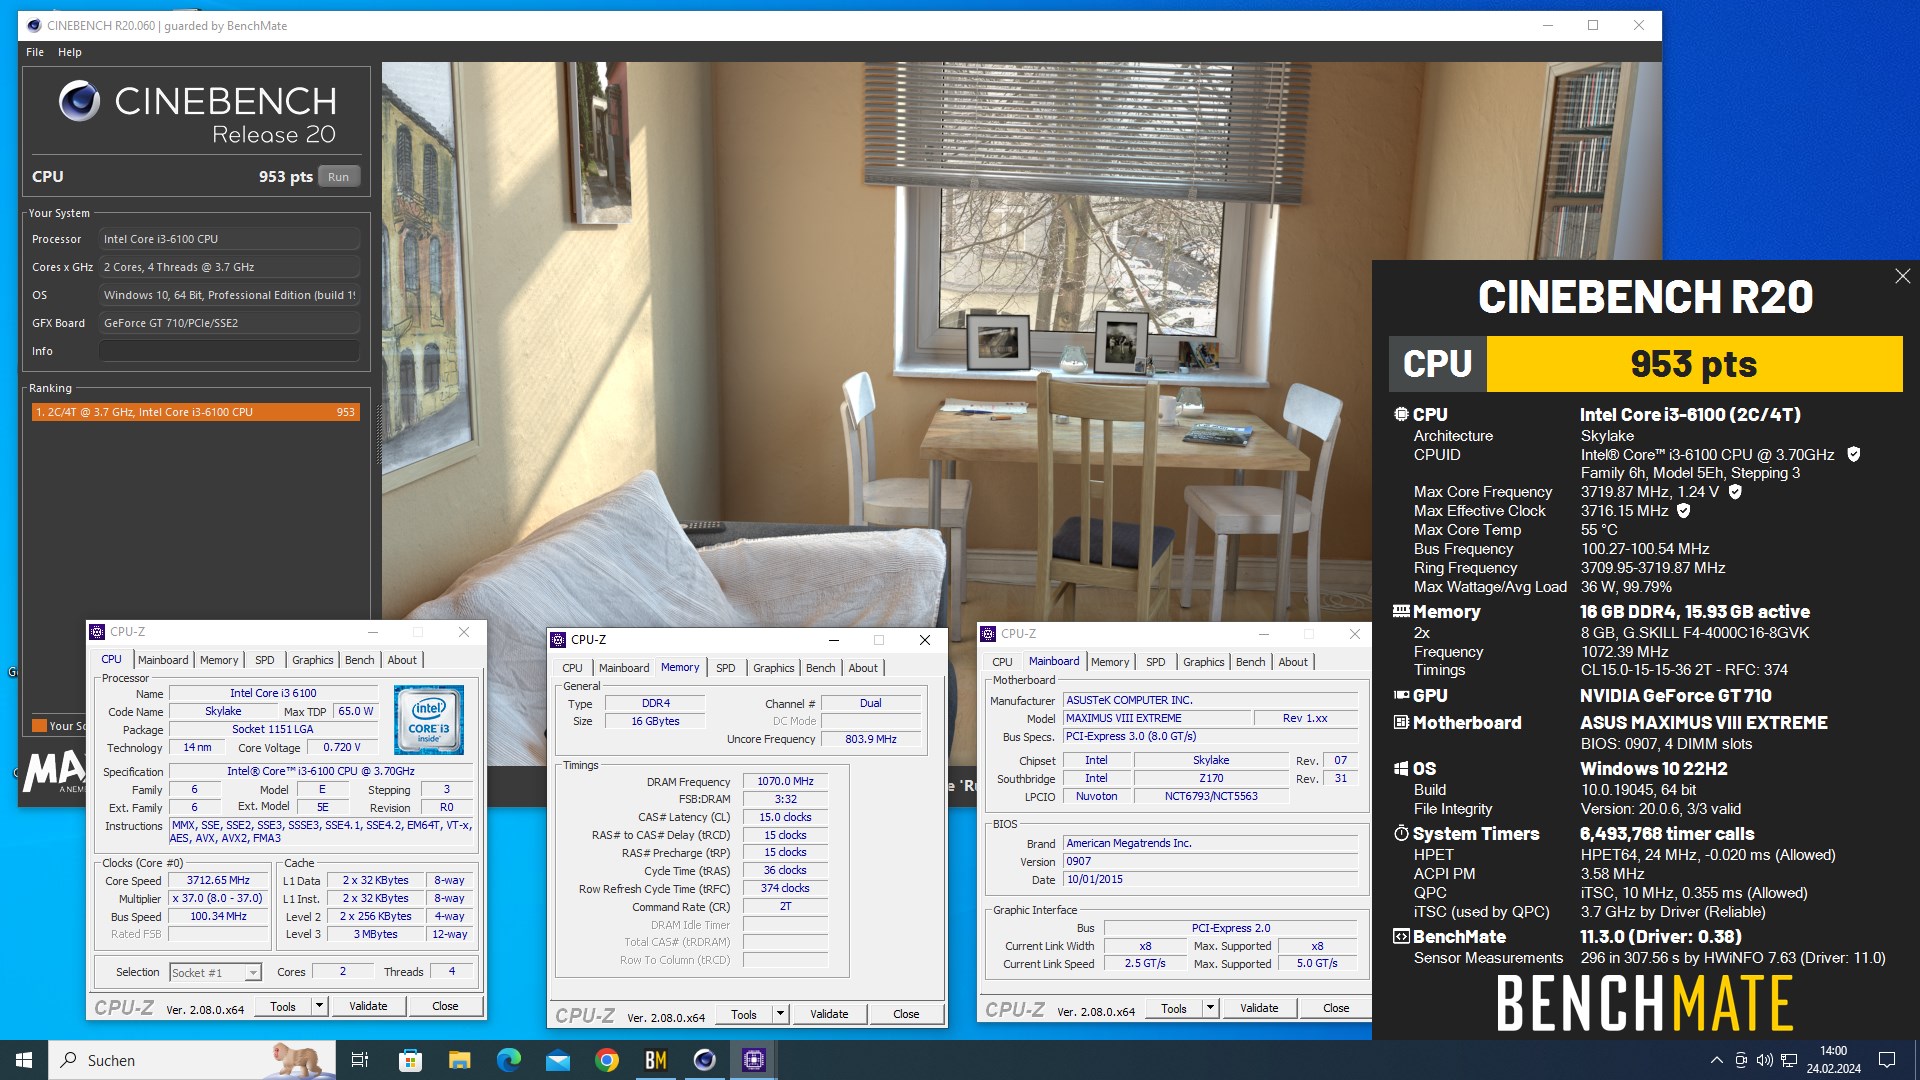Open Memory tab in right CPU-Z window

(1110, 662)
